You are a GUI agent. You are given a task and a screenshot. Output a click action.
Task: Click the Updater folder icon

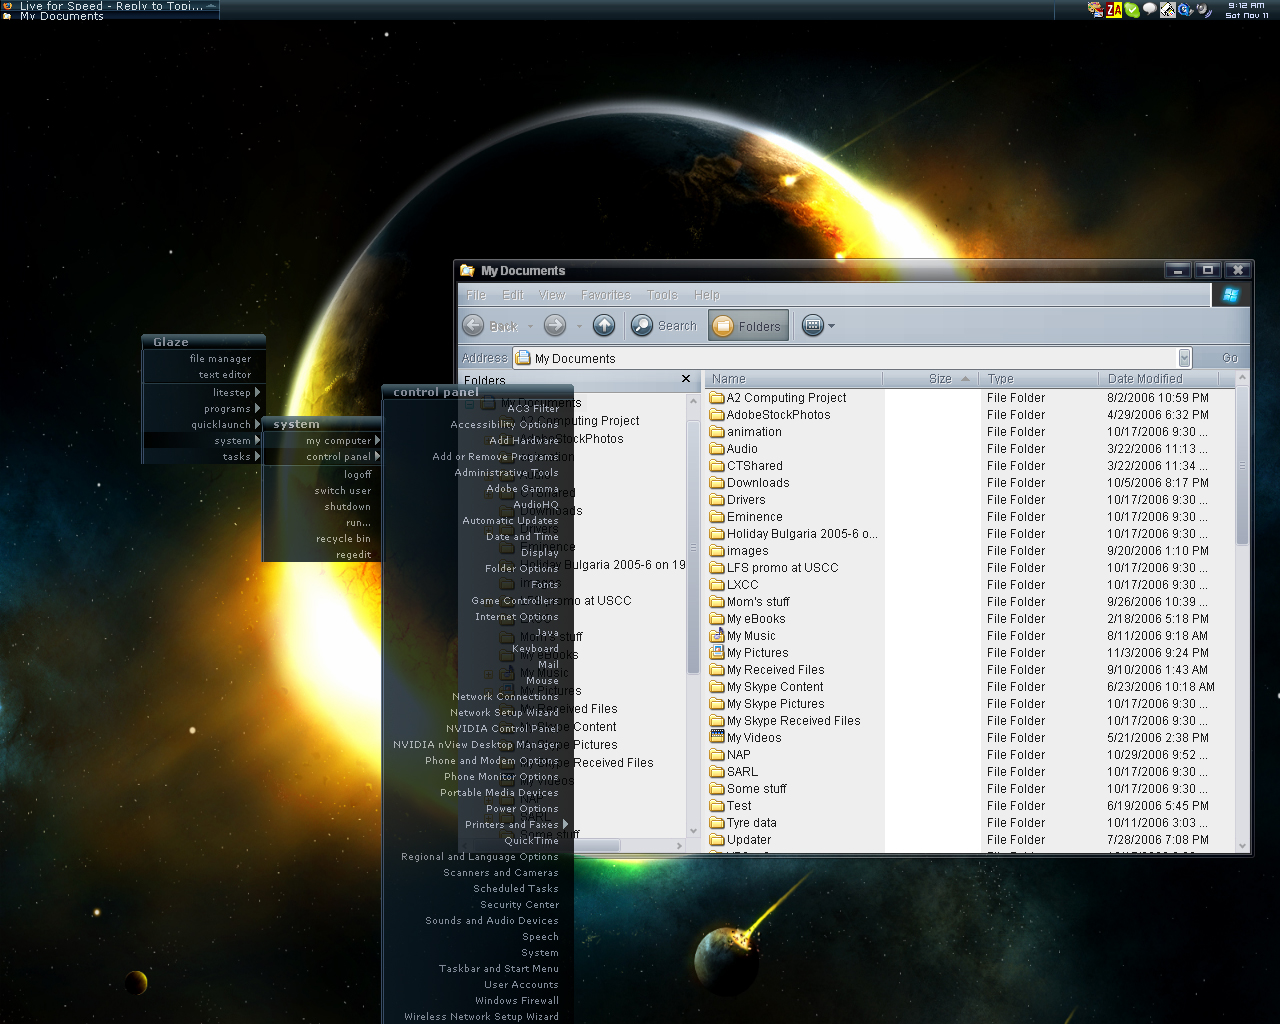[717, 840]
